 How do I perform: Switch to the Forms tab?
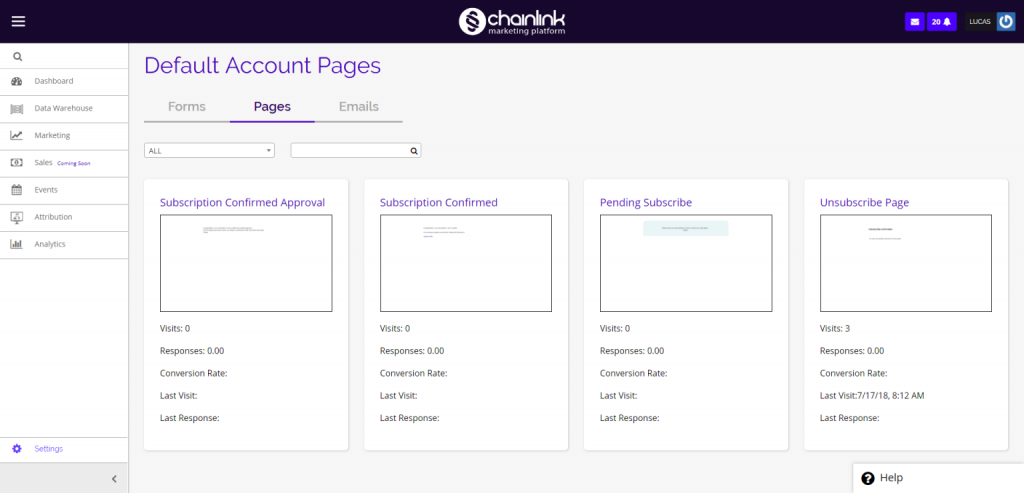pos(187,106)
